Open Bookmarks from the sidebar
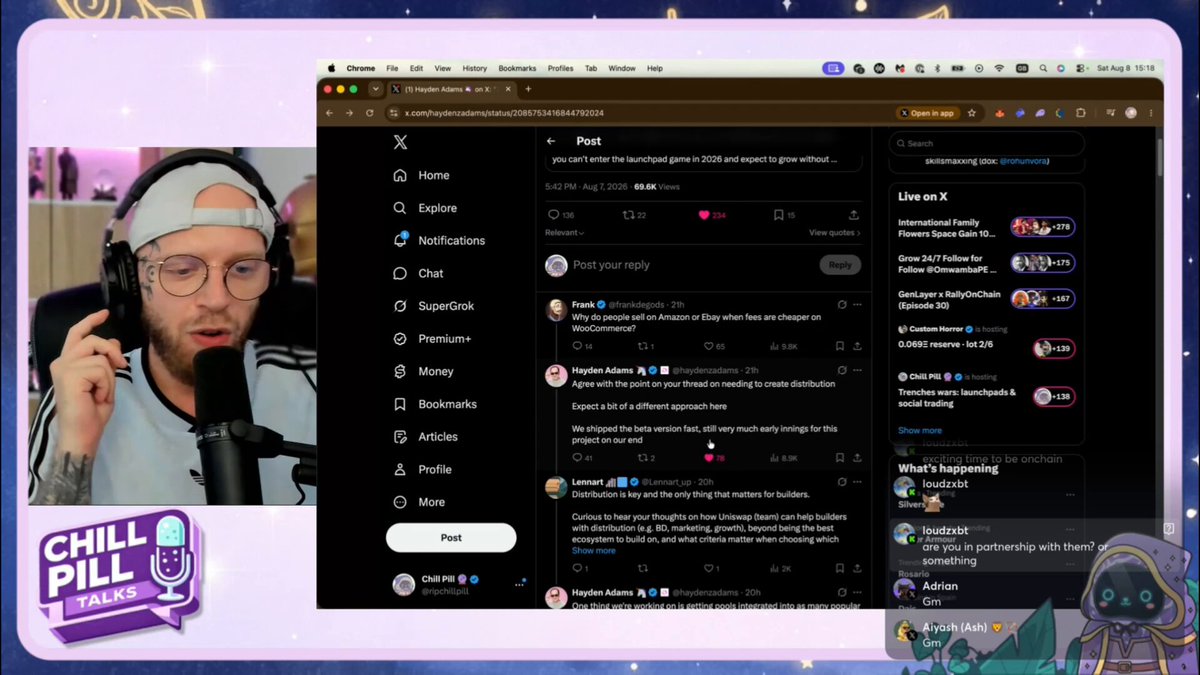This screenshot has width=1200, height=675. [x=435, y=404]
